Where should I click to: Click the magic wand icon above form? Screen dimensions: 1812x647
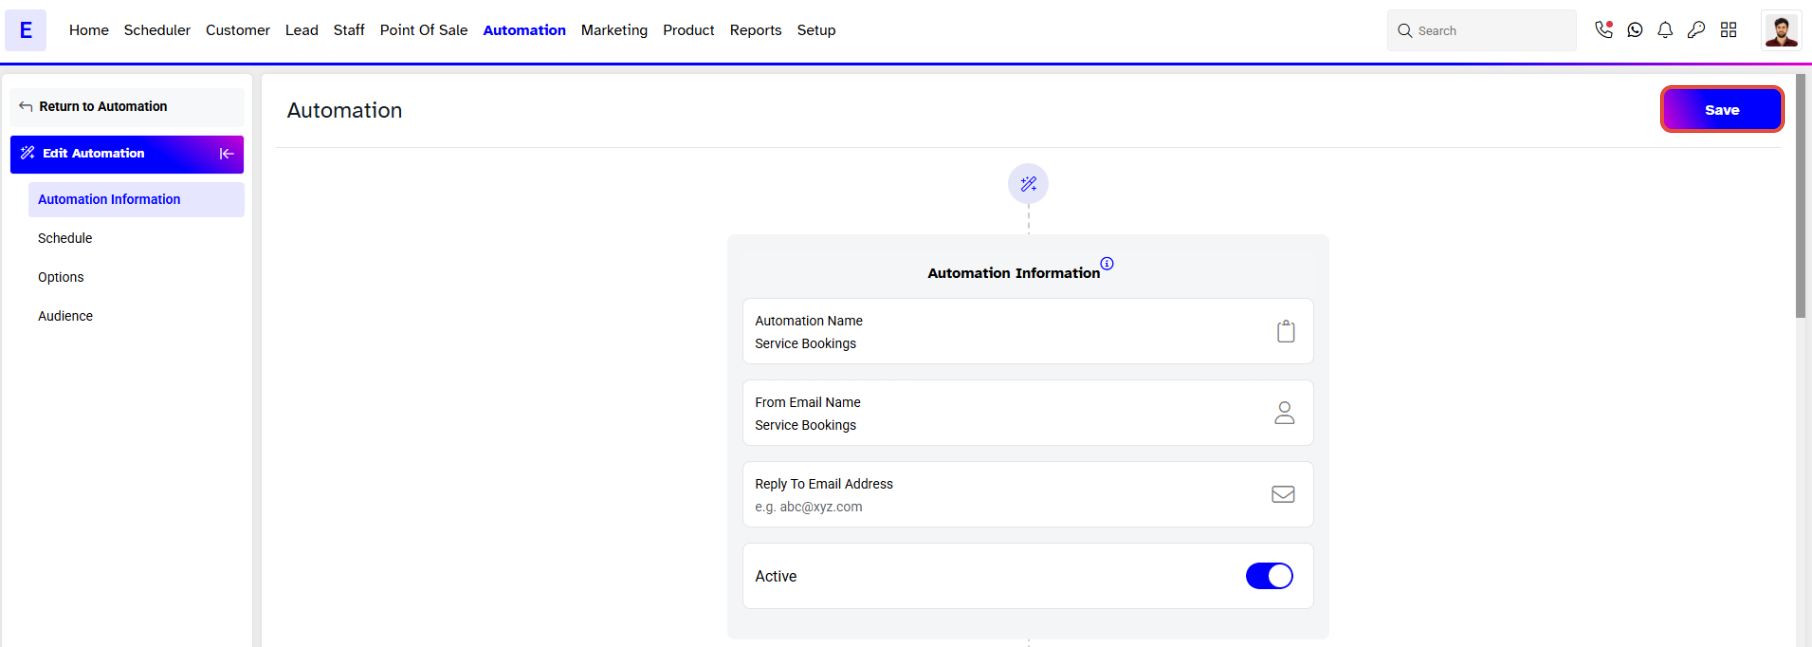[1028, 184]
